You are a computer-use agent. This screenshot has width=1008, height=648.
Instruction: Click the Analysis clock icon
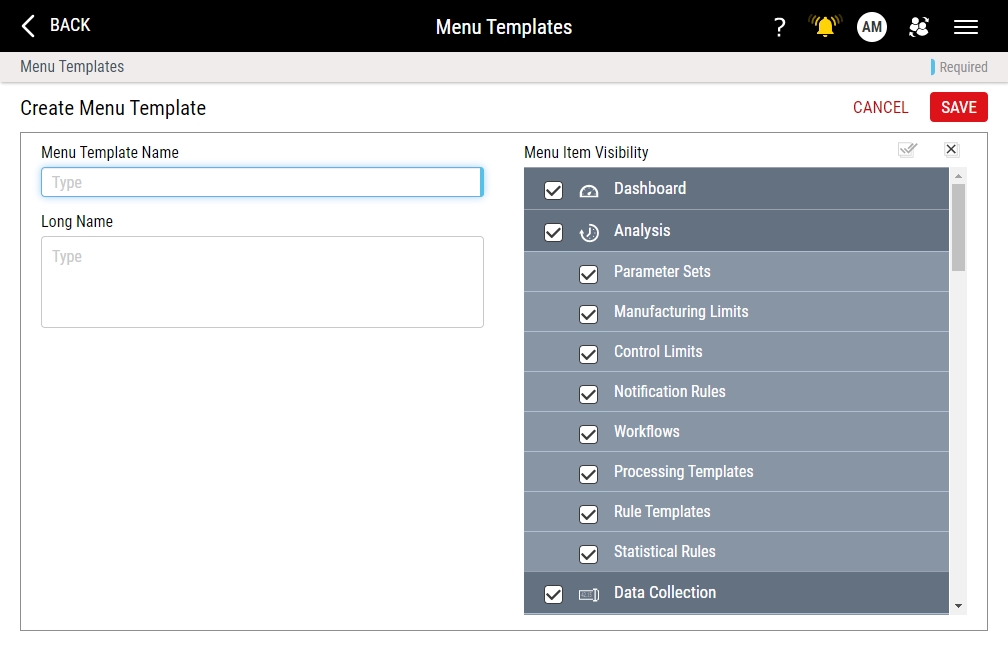tap(589, 232)
